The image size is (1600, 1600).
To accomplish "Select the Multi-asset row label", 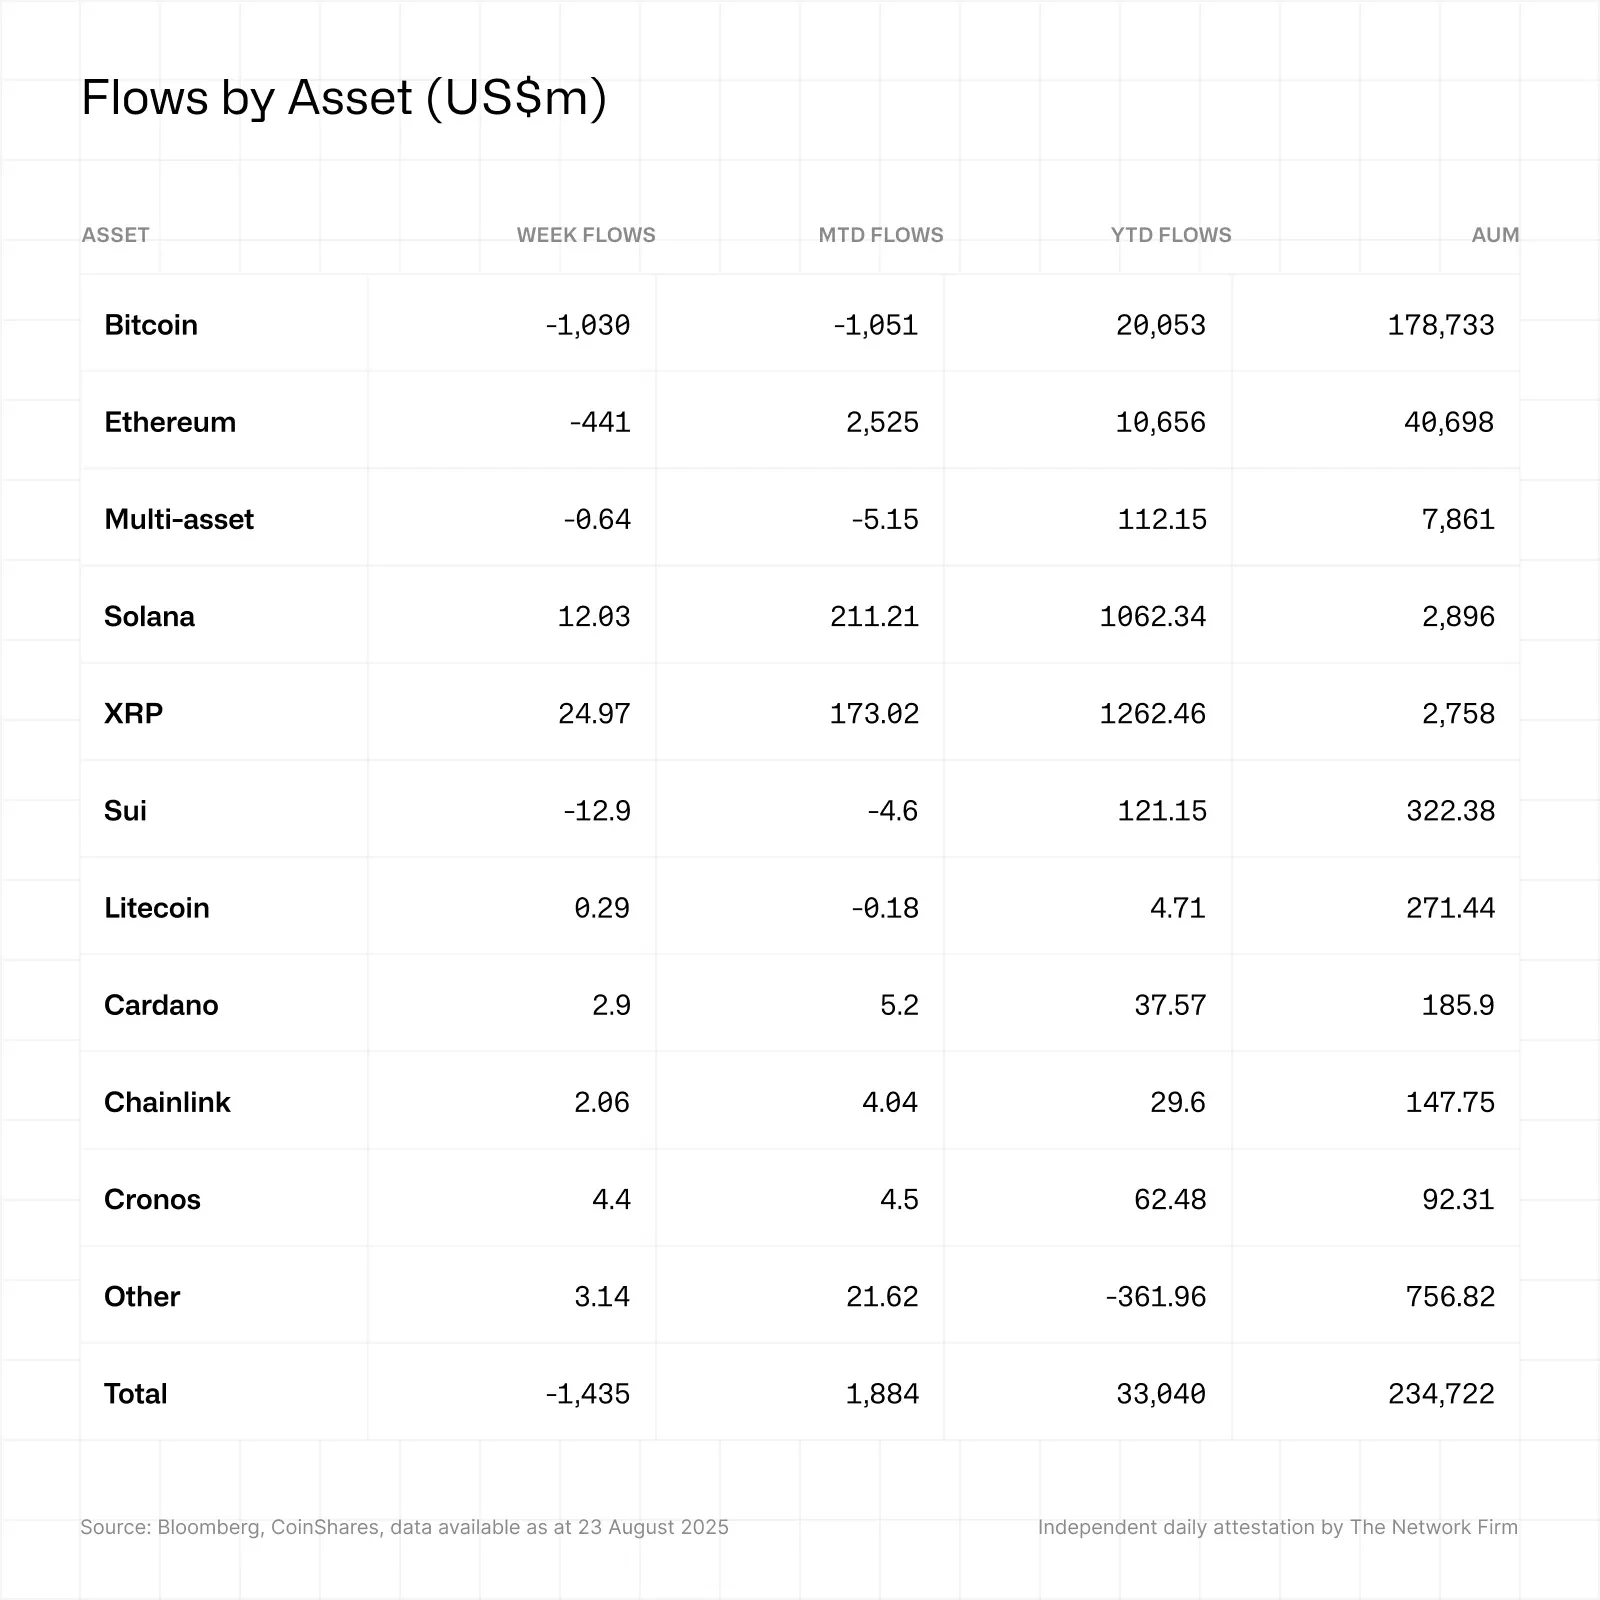I will tap(179, 519).
